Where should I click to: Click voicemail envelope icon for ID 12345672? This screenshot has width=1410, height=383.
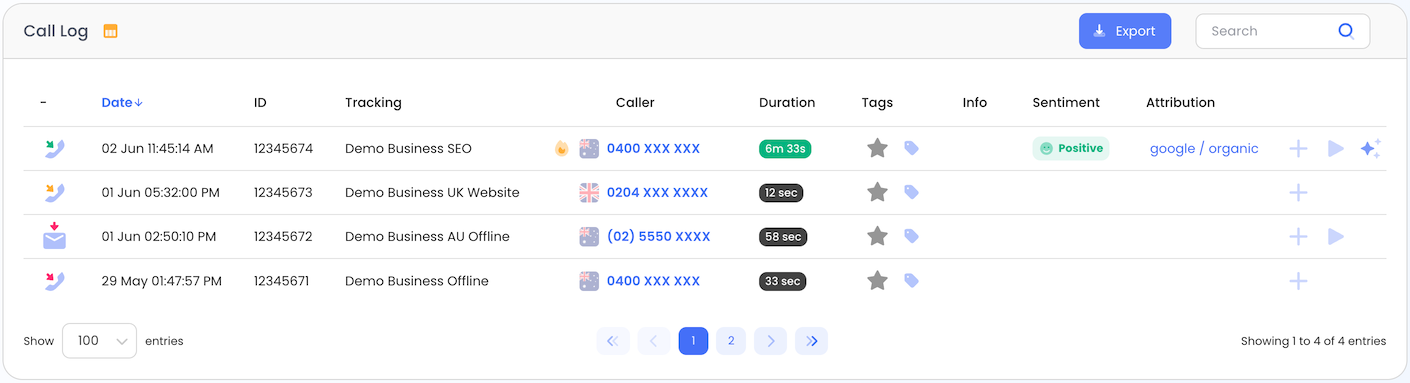[x=54, y=237]
